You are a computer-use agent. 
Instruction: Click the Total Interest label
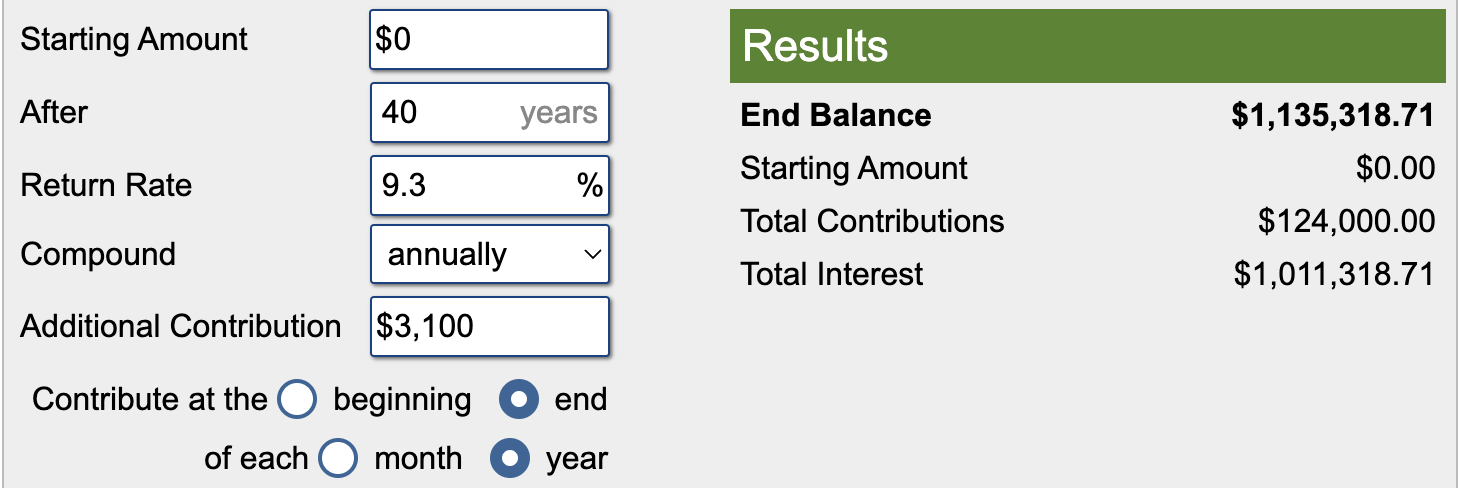click(x=832, y=274)
